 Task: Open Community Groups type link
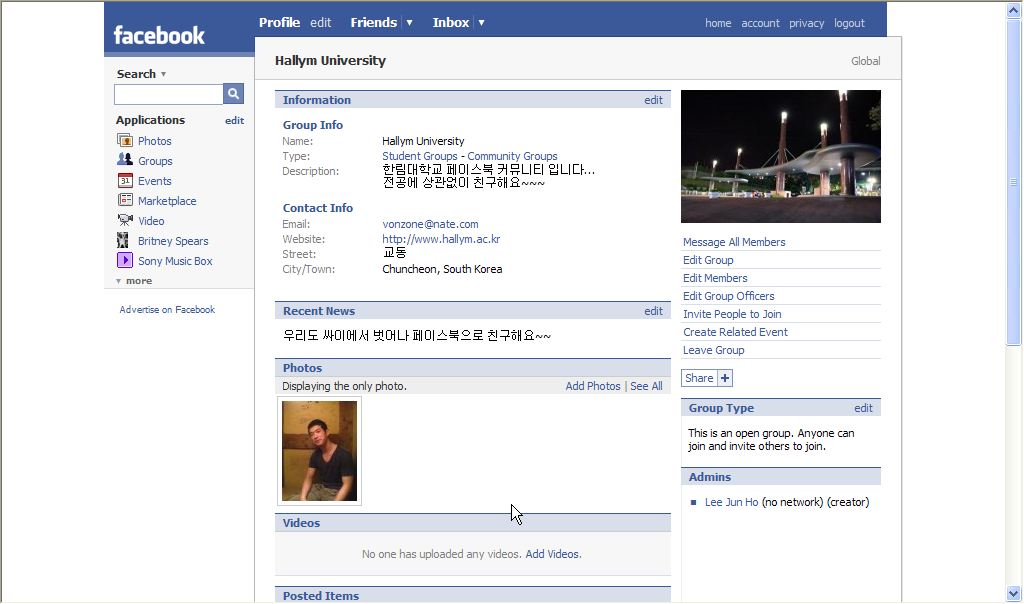tap(513, 156)
